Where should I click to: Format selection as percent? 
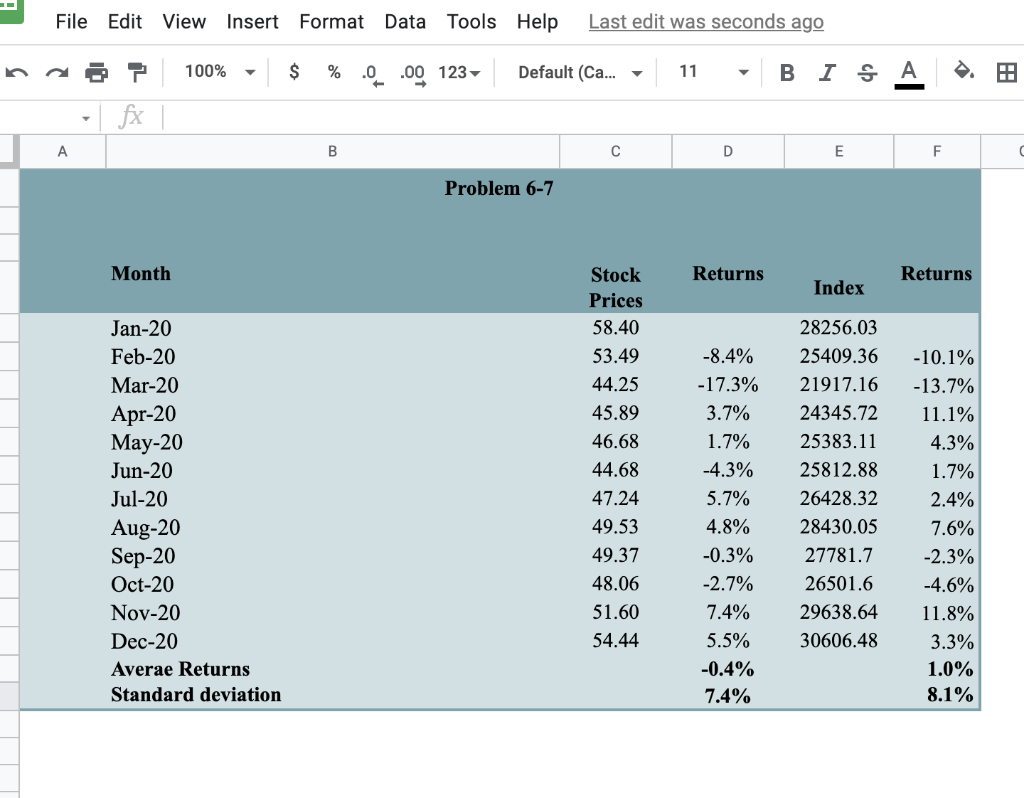pos(333,72)
